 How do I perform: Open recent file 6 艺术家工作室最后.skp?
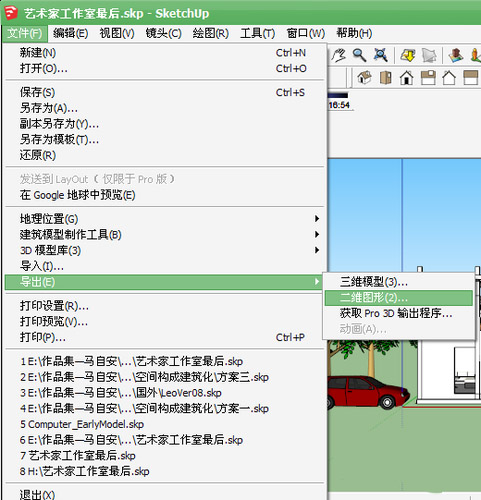(x=165, y=440)
